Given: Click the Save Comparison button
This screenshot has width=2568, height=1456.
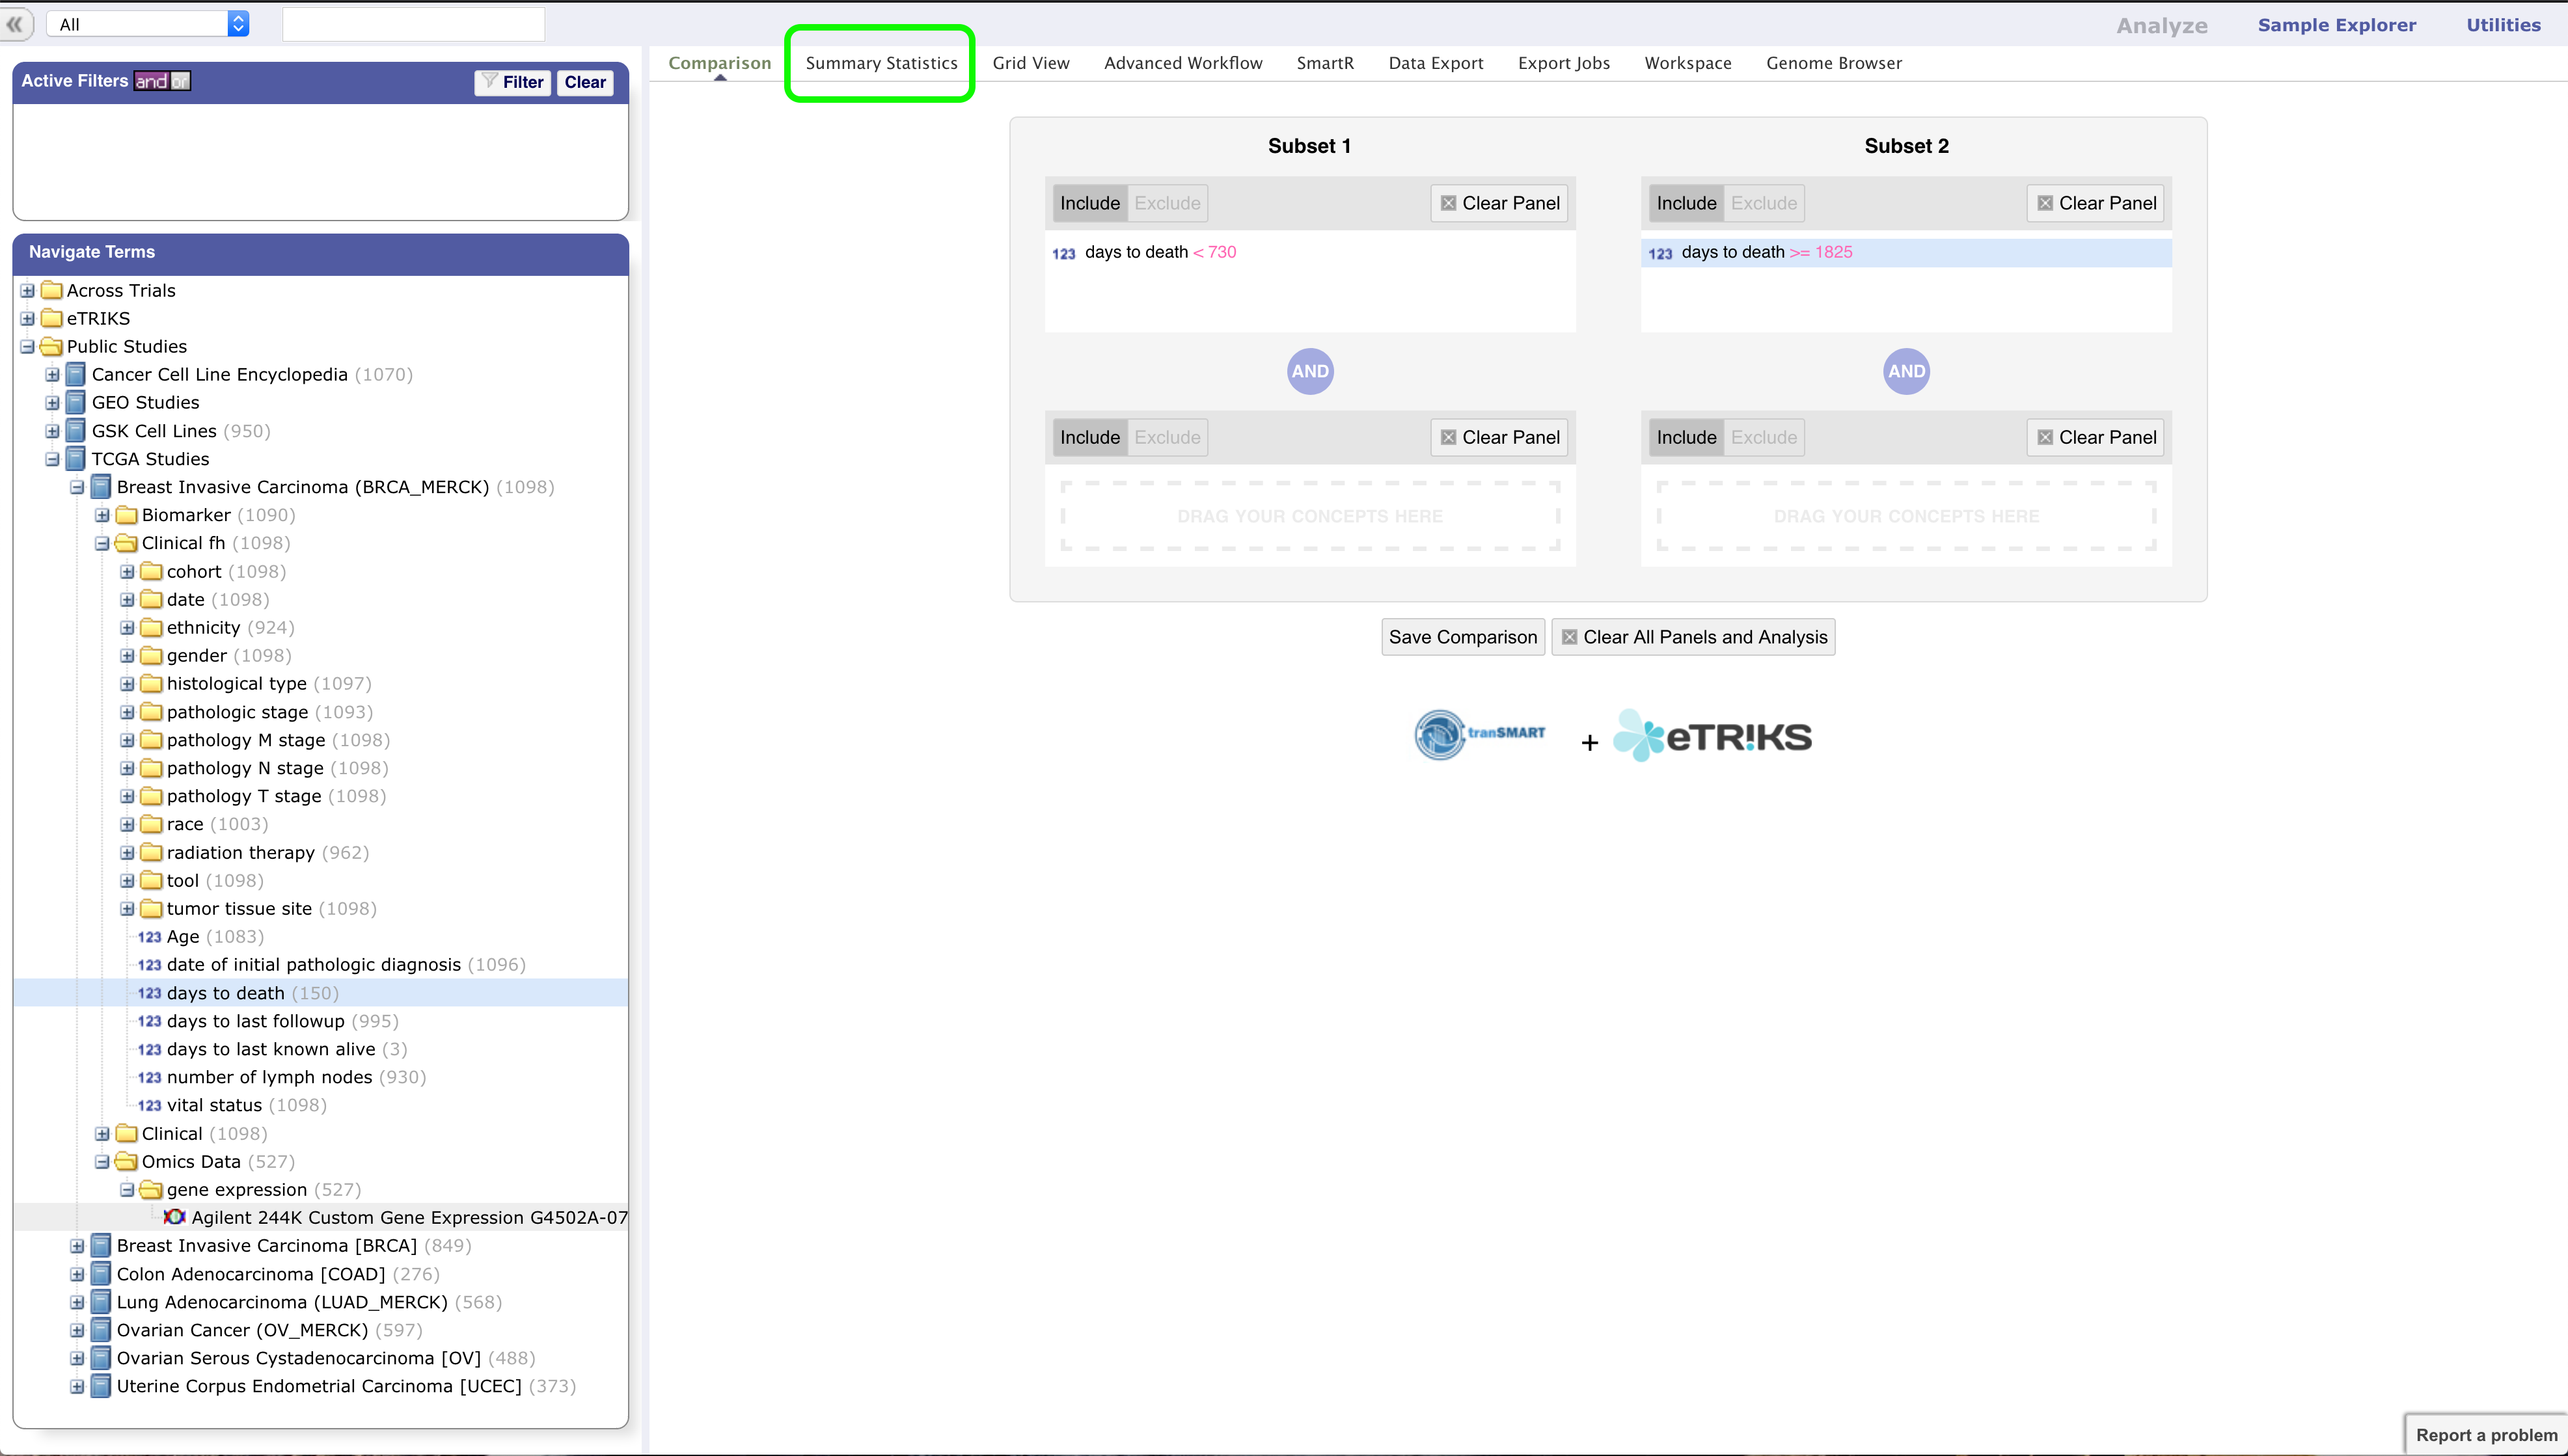Looking at the screenshot, I should tap(1462, 638).
